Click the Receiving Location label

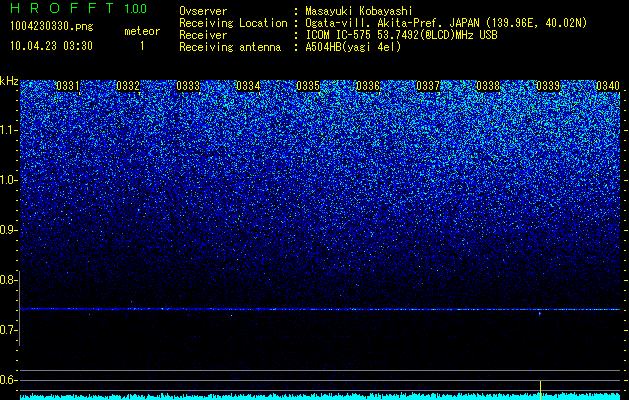point(233,23)
